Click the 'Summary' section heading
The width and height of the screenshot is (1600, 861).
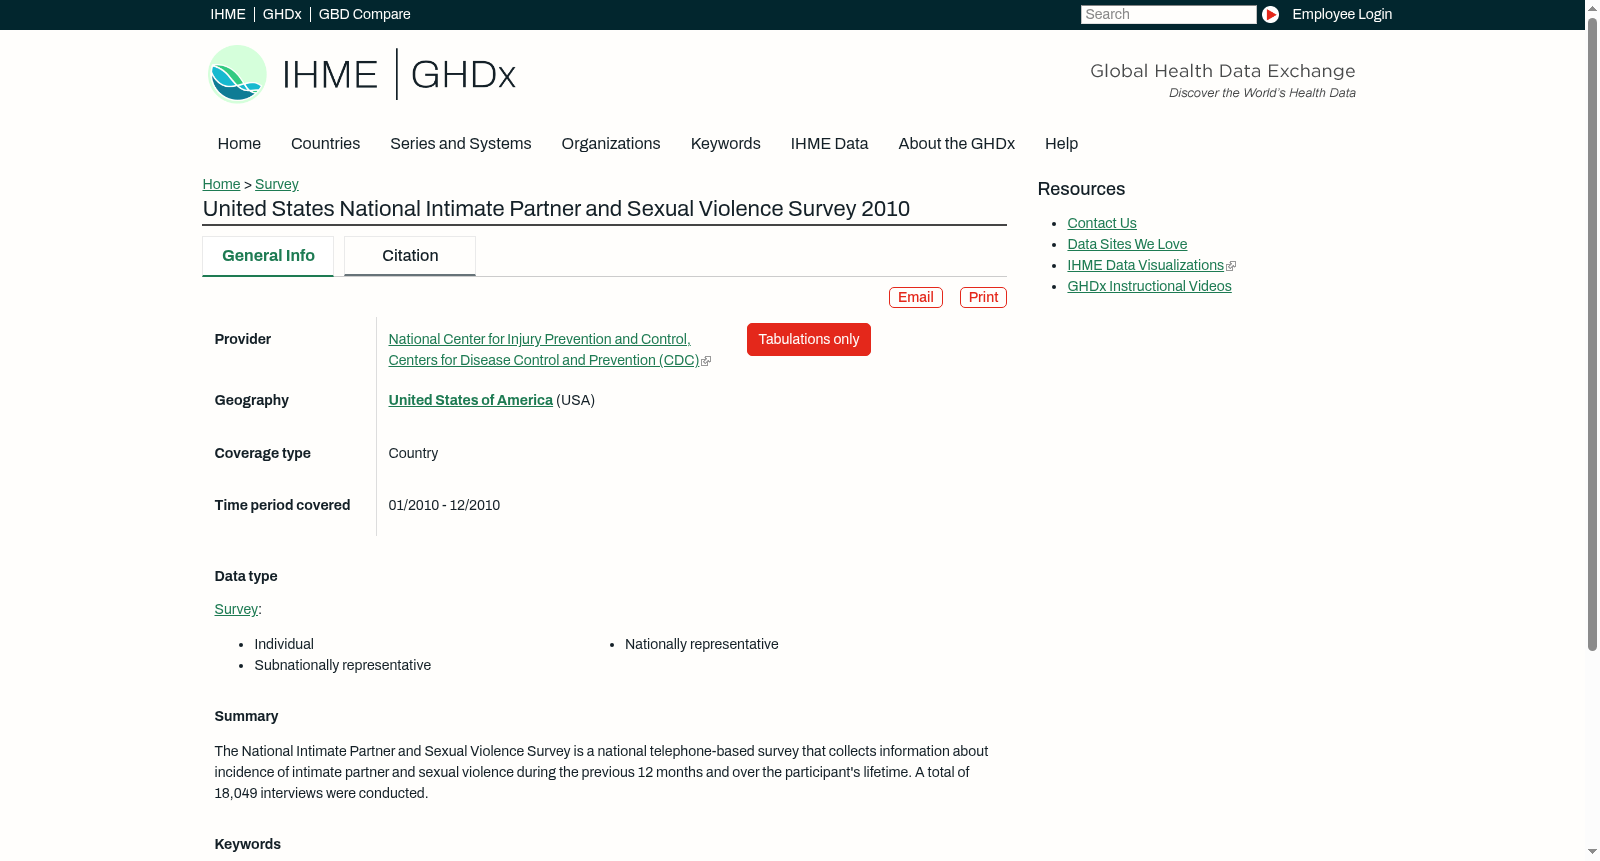click(246, 716)
